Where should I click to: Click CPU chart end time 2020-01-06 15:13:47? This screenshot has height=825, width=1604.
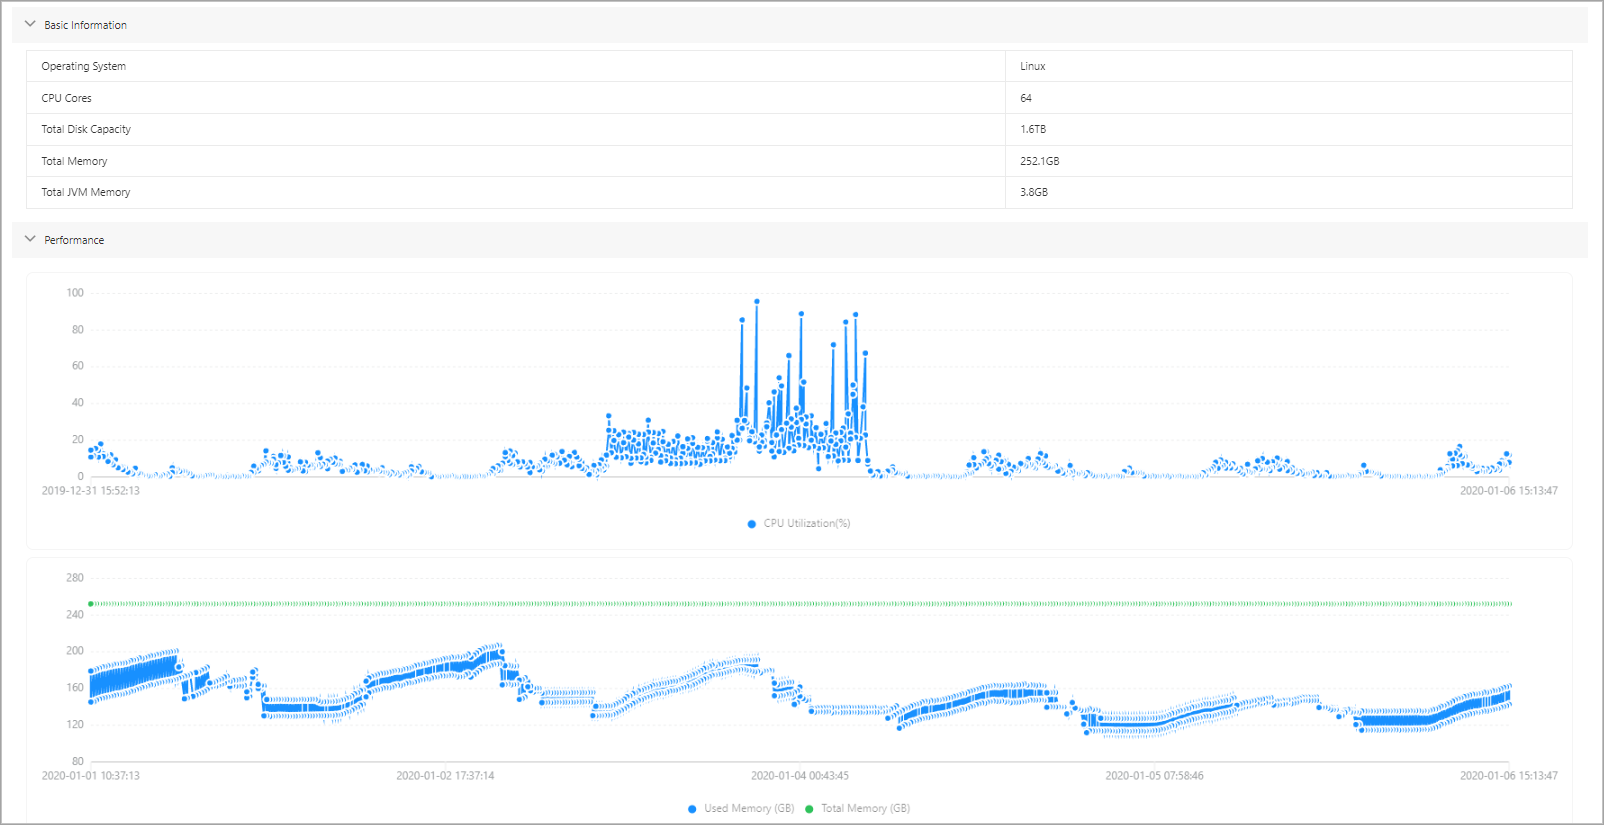point(1508,491)
